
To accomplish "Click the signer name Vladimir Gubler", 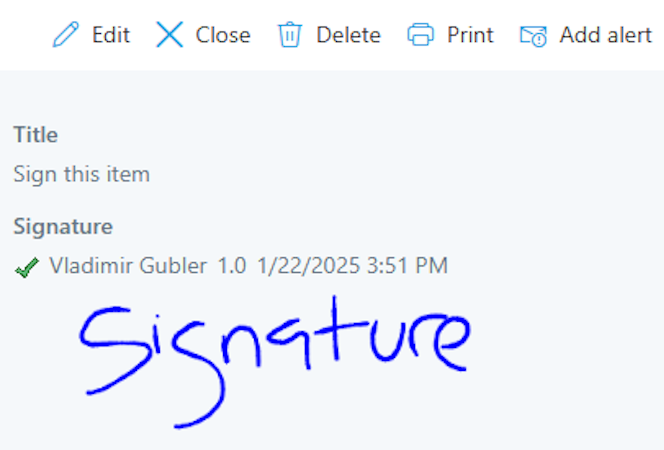I will click(x=128, y=266).
